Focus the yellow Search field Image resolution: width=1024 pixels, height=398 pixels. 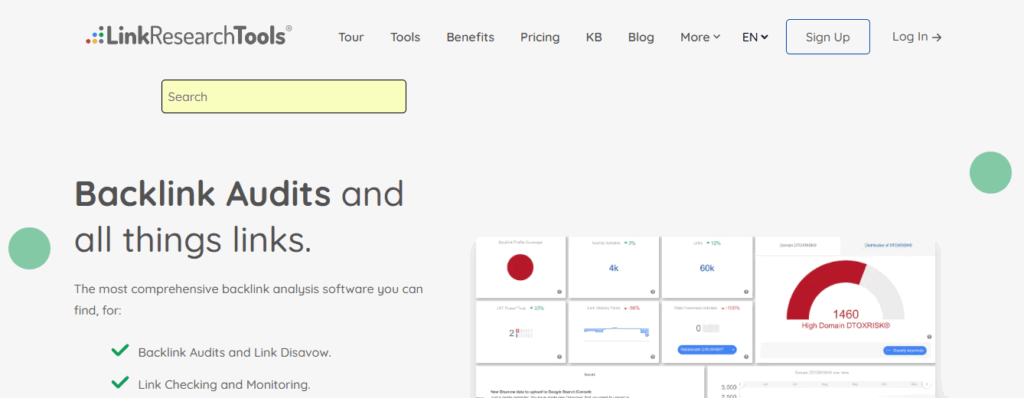pos(284,97)
